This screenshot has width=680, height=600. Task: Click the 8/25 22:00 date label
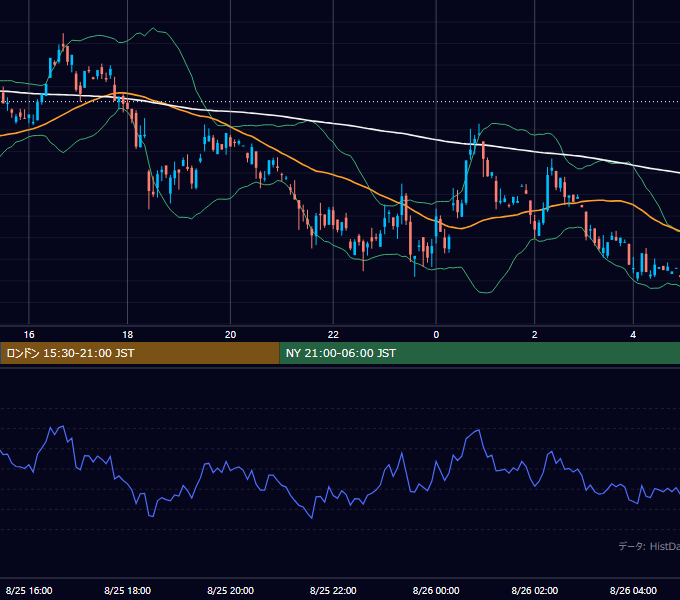pyautogui.click(x=333, y=590)
